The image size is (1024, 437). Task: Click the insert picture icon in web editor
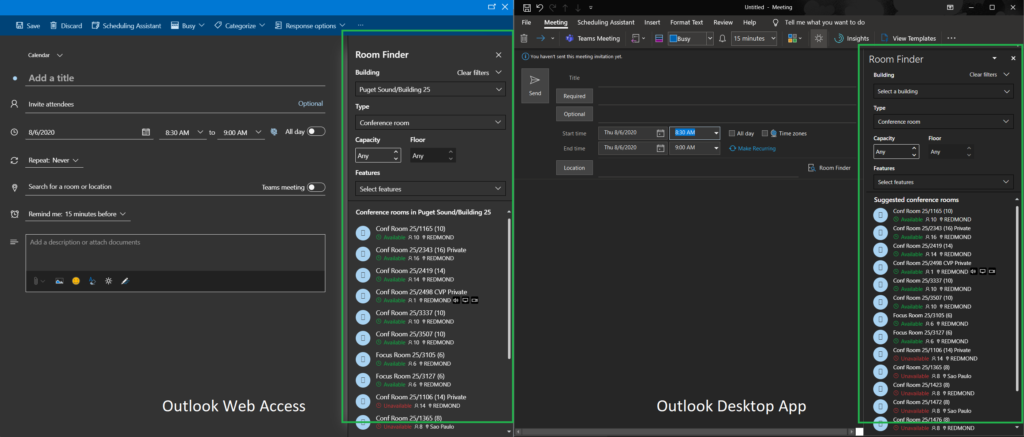[59, 281]
